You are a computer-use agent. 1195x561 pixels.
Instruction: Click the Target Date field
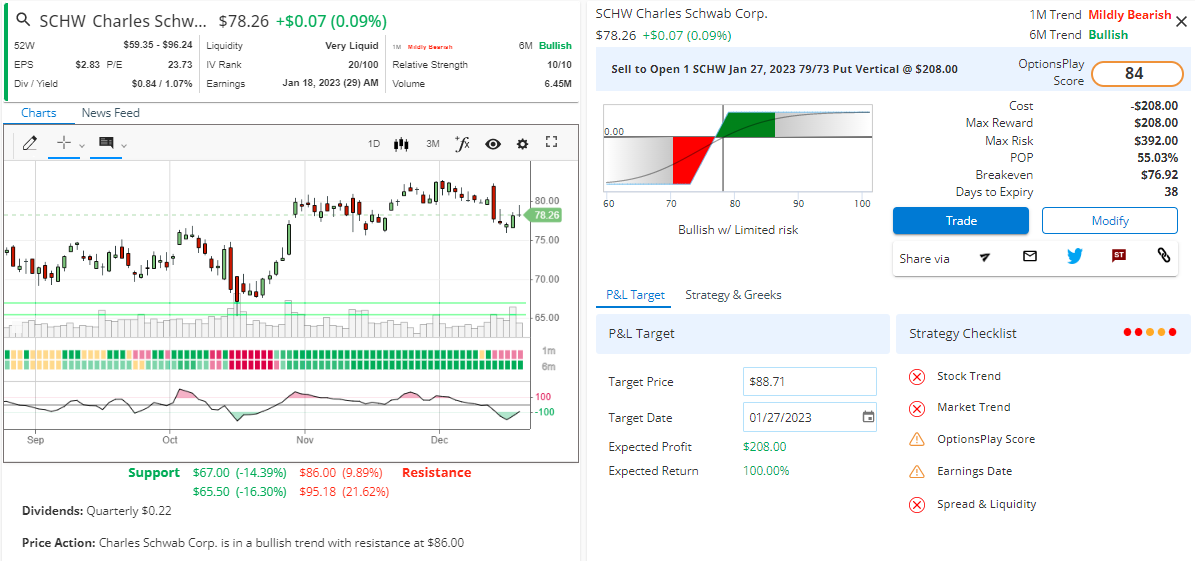pyautogui.click(x=809, y=417)
